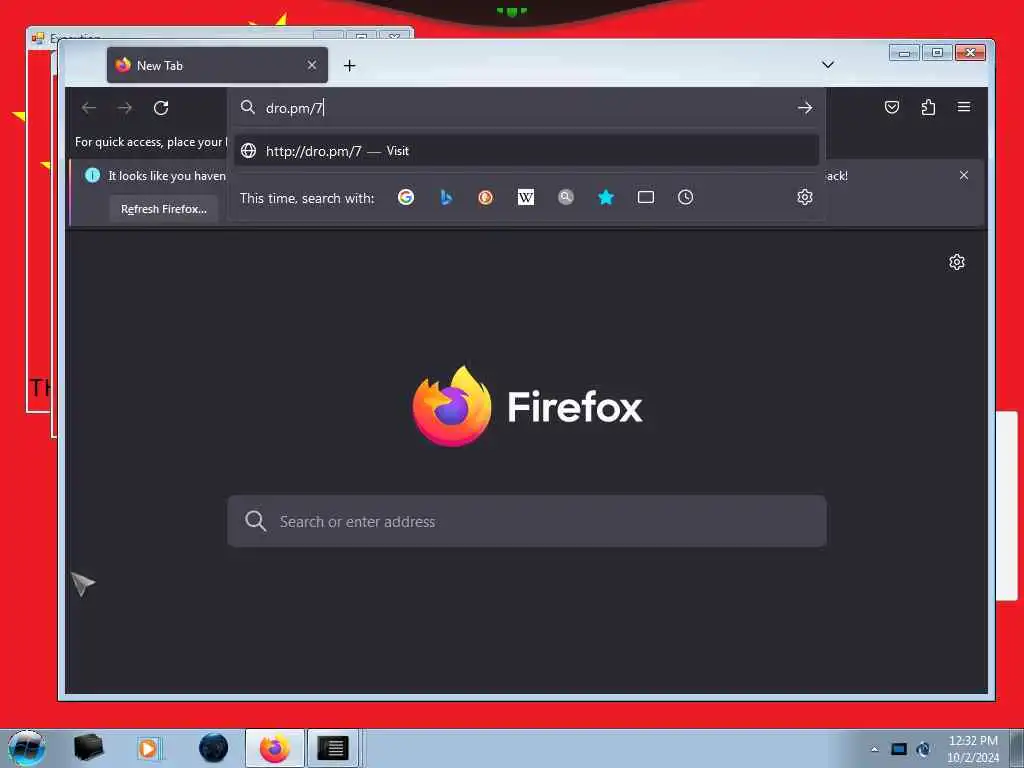
Task: Search this time with DuckDuckGo icon
Action: [x=485, y=197]
